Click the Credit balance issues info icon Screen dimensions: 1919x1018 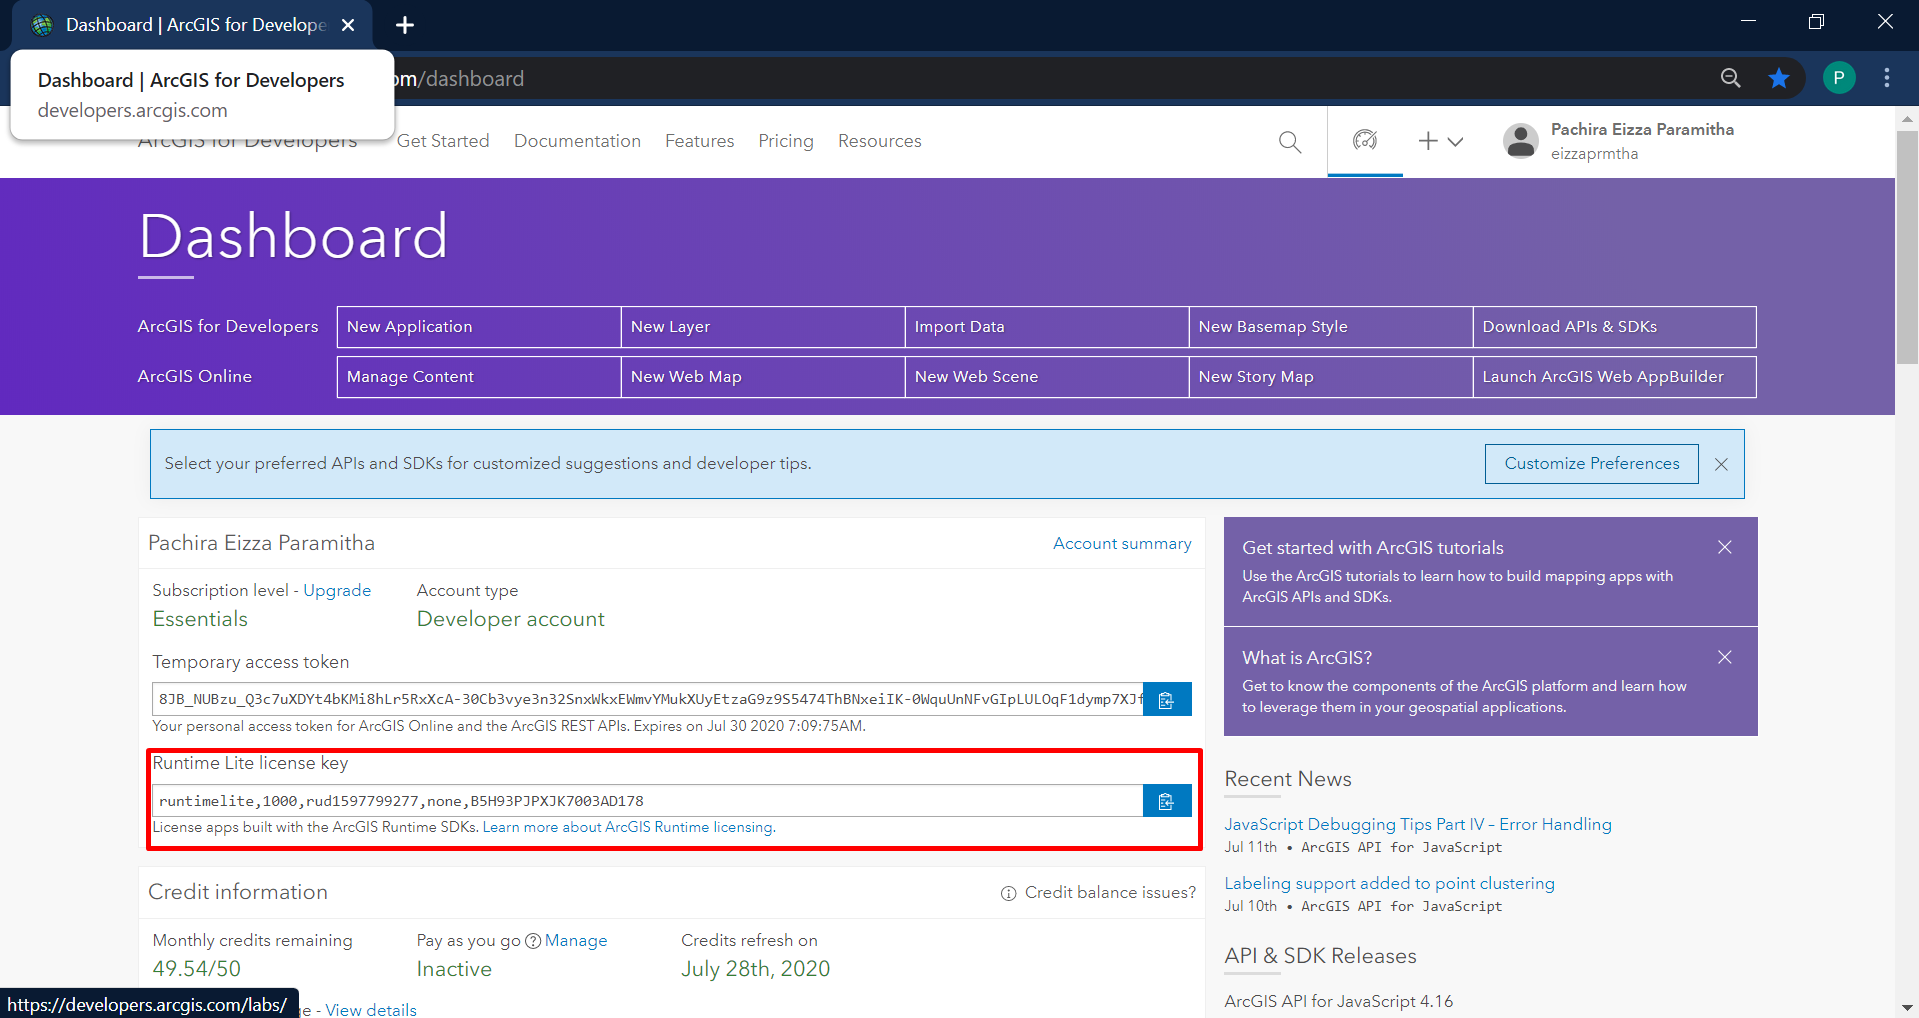click(1008, 893)
